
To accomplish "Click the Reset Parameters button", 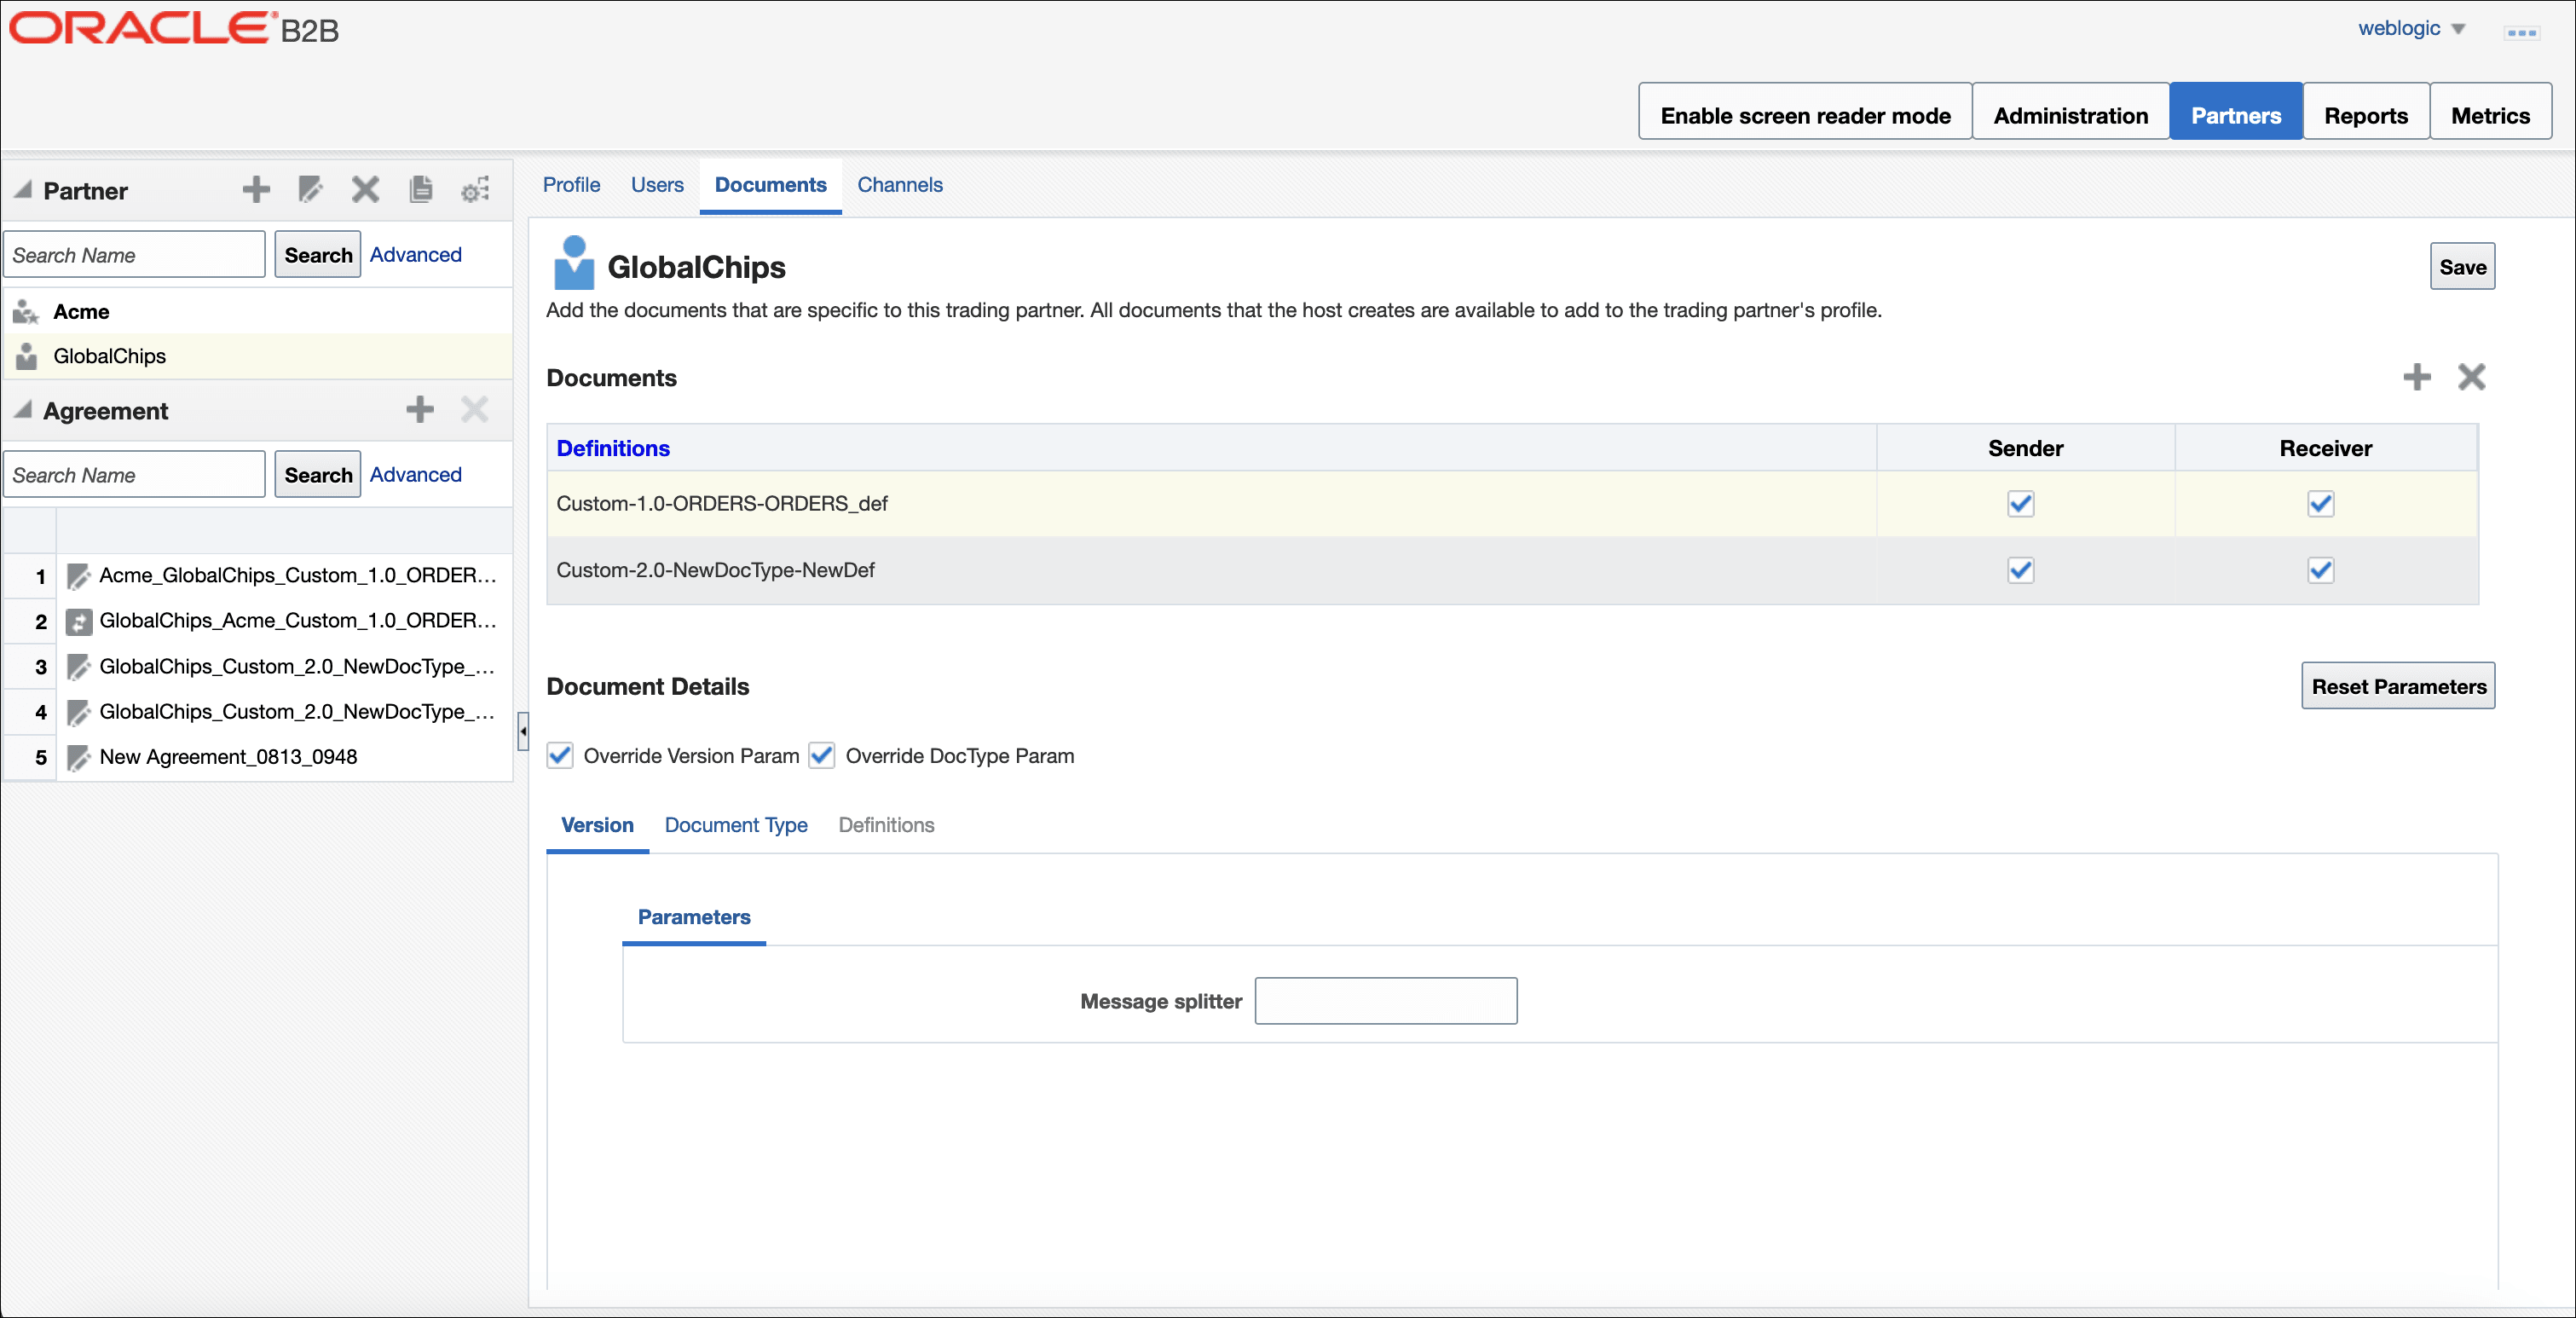I will coord(2398,686).
